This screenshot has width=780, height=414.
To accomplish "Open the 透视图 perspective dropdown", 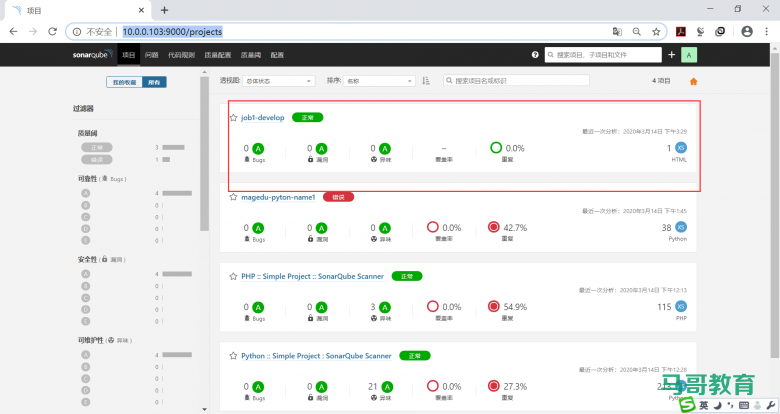I will [279, 81].
